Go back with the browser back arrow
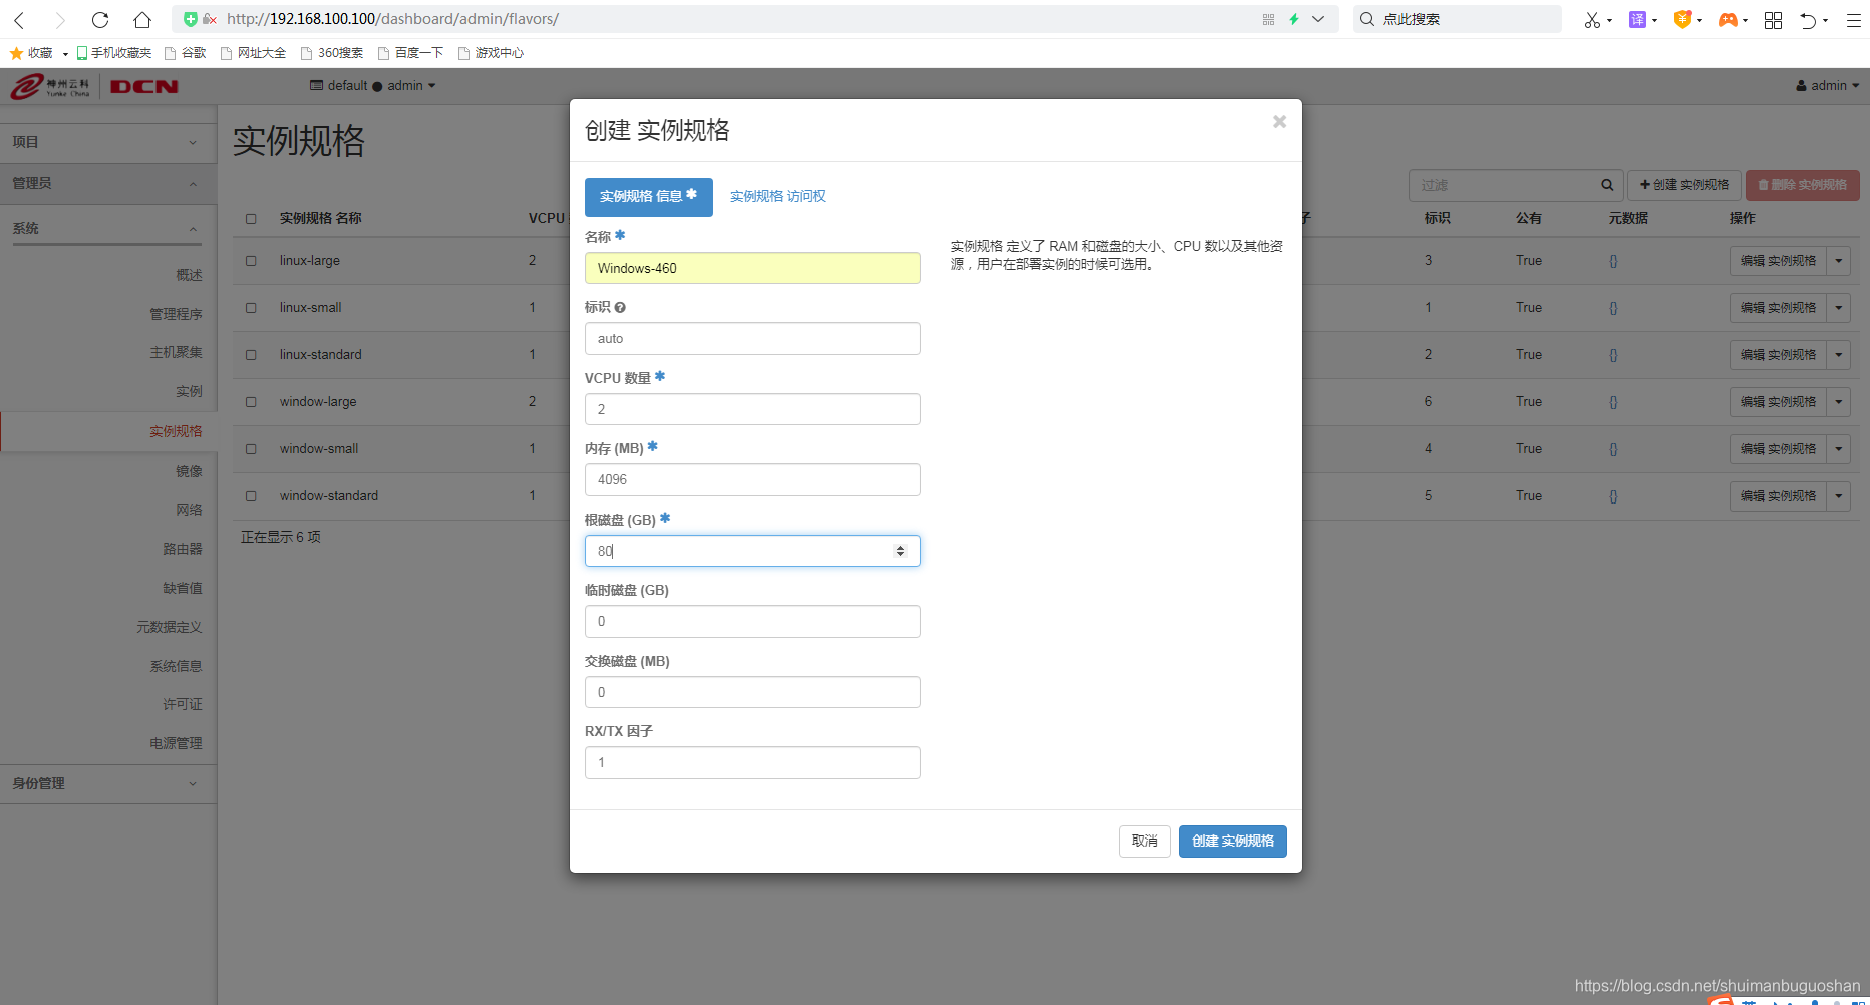This screenshot has width=1870, height=1005. point(19,19)
